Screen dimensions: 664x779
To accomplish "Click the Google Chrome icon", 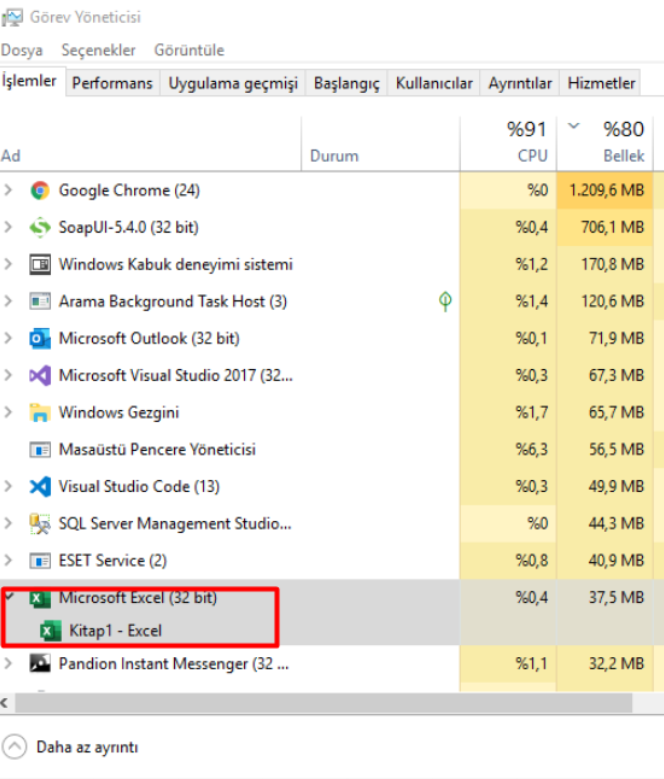I will (x=40, y=190).
